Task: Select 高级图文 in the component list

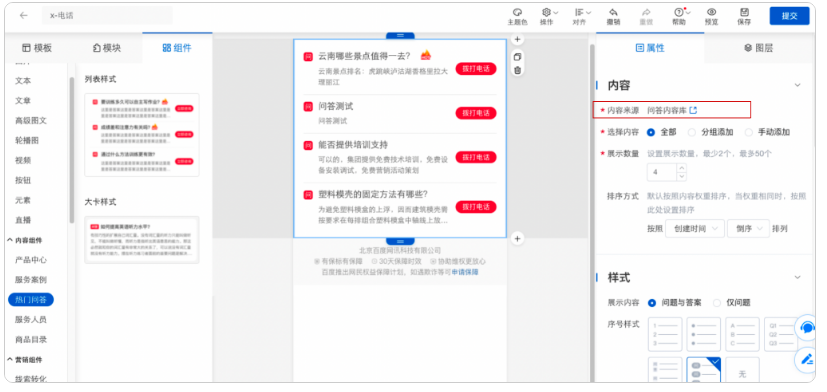Action: (31, 121)
